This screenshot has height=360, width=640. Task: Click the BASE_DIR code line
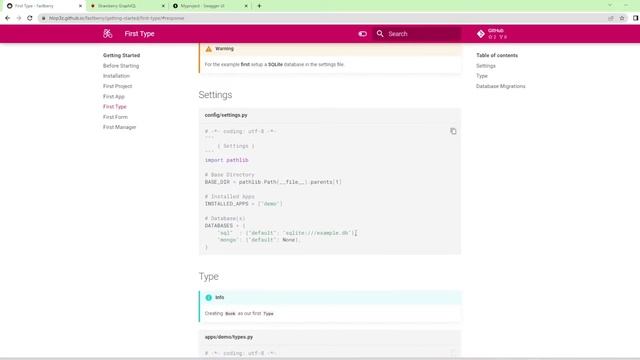[273, 182]
